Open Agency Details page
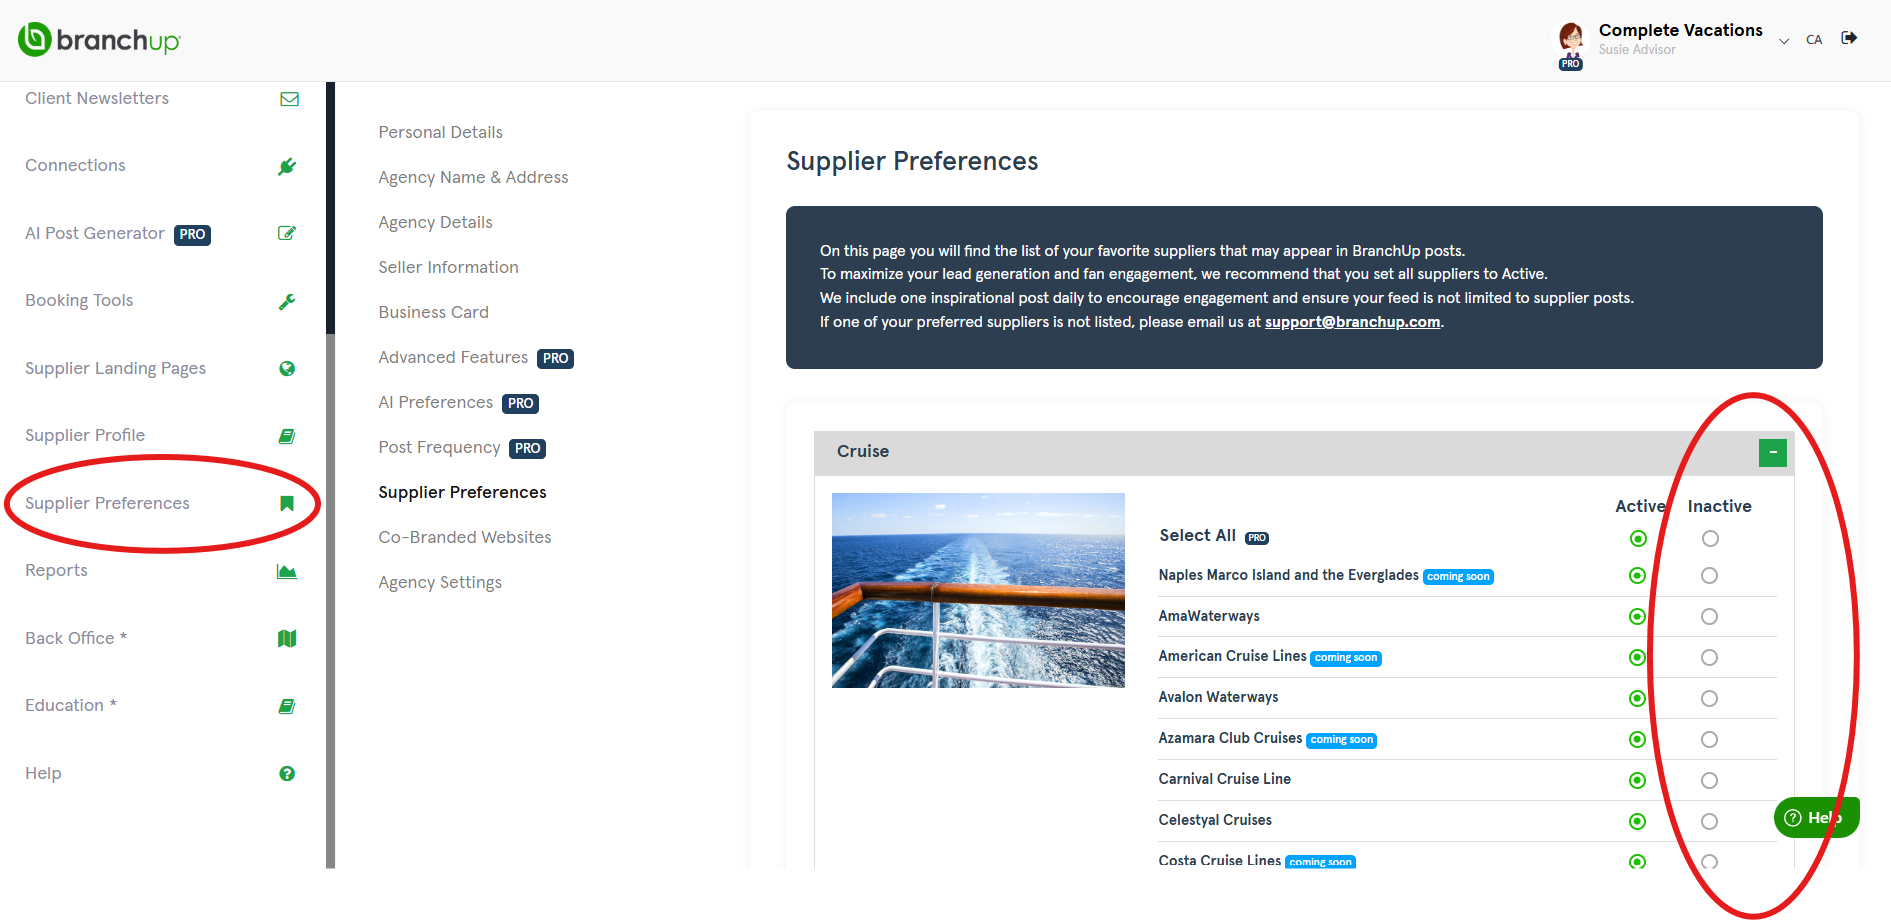This screenshot has height=920, width=1891. tap(435, 222)
